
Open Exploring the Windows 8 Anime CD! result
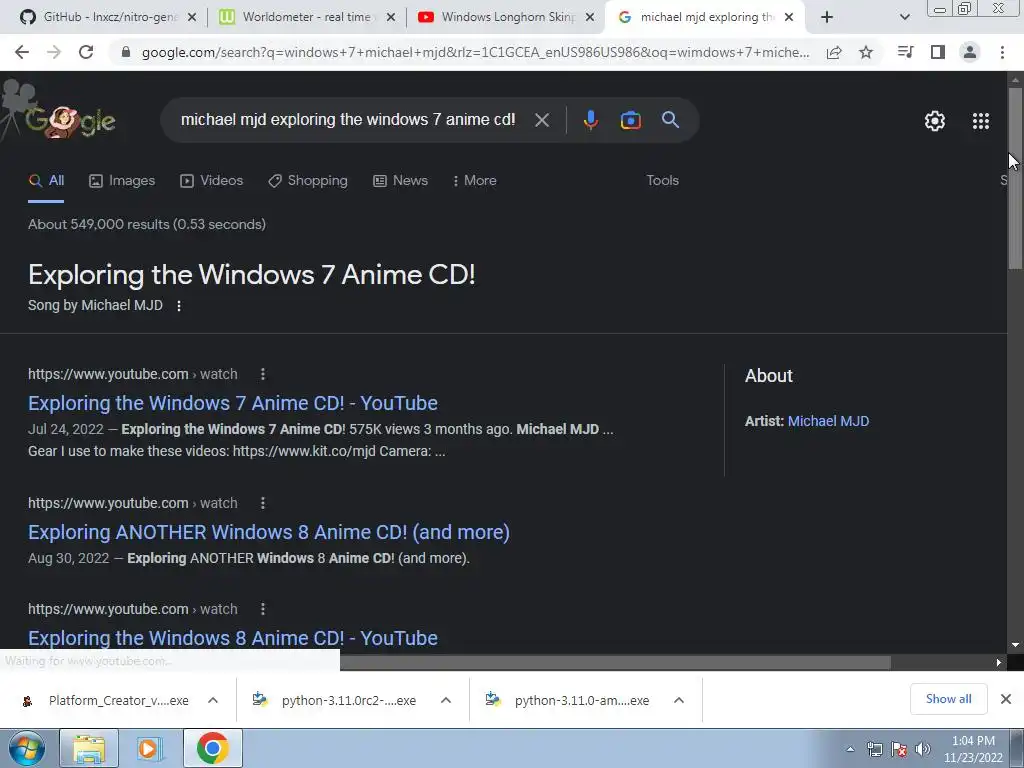(232, 639)
